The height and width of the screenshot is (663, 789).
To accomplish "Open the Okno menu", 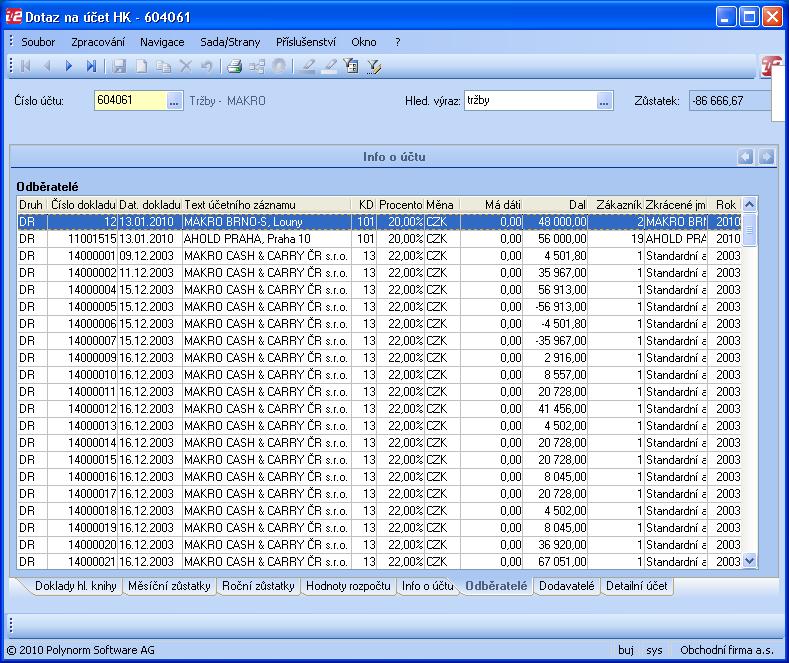I will click(x=364, y=42).
